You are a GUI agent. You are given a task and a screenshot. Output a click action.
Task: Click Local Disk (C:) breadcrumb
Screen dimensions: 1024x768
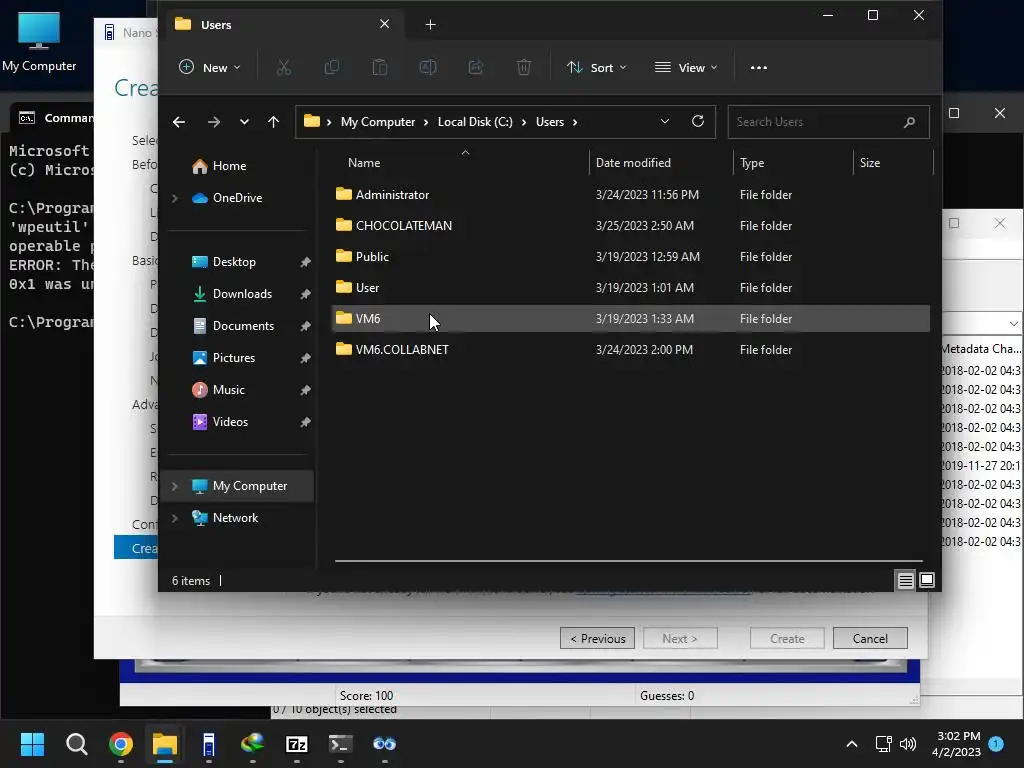475,122
